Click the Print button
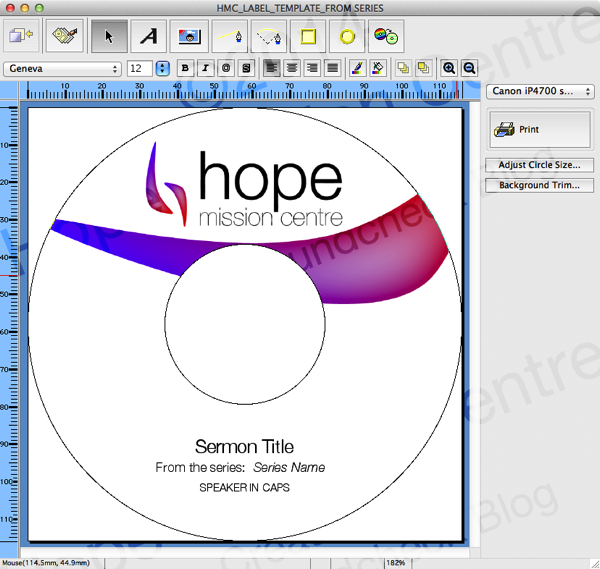600x569 pixels. coord(540,130)
